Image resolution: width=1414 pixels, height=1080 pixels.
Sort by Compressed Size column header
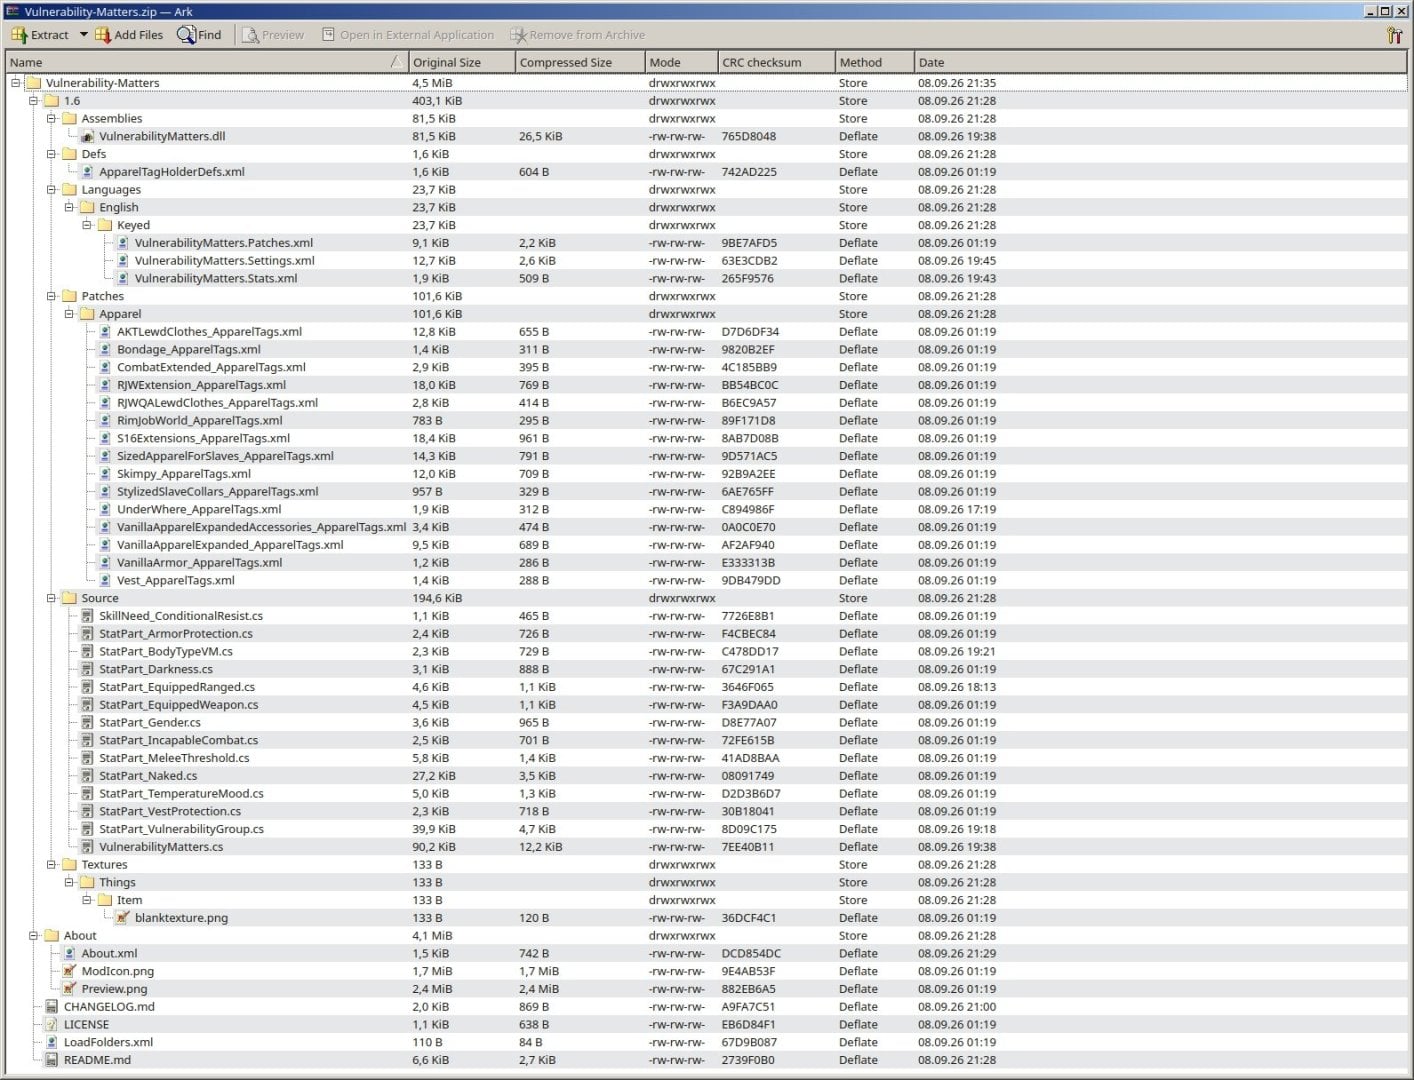click(x=579, y=62)
